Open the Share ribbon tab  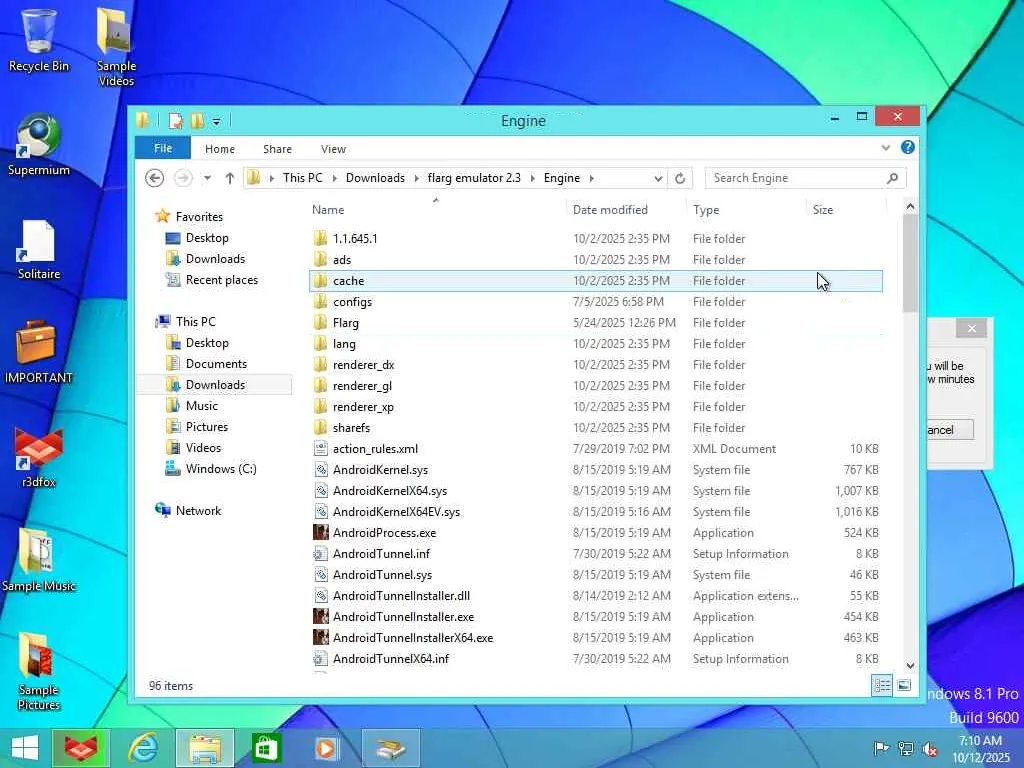pyautogui.click(x=277, y=149)
